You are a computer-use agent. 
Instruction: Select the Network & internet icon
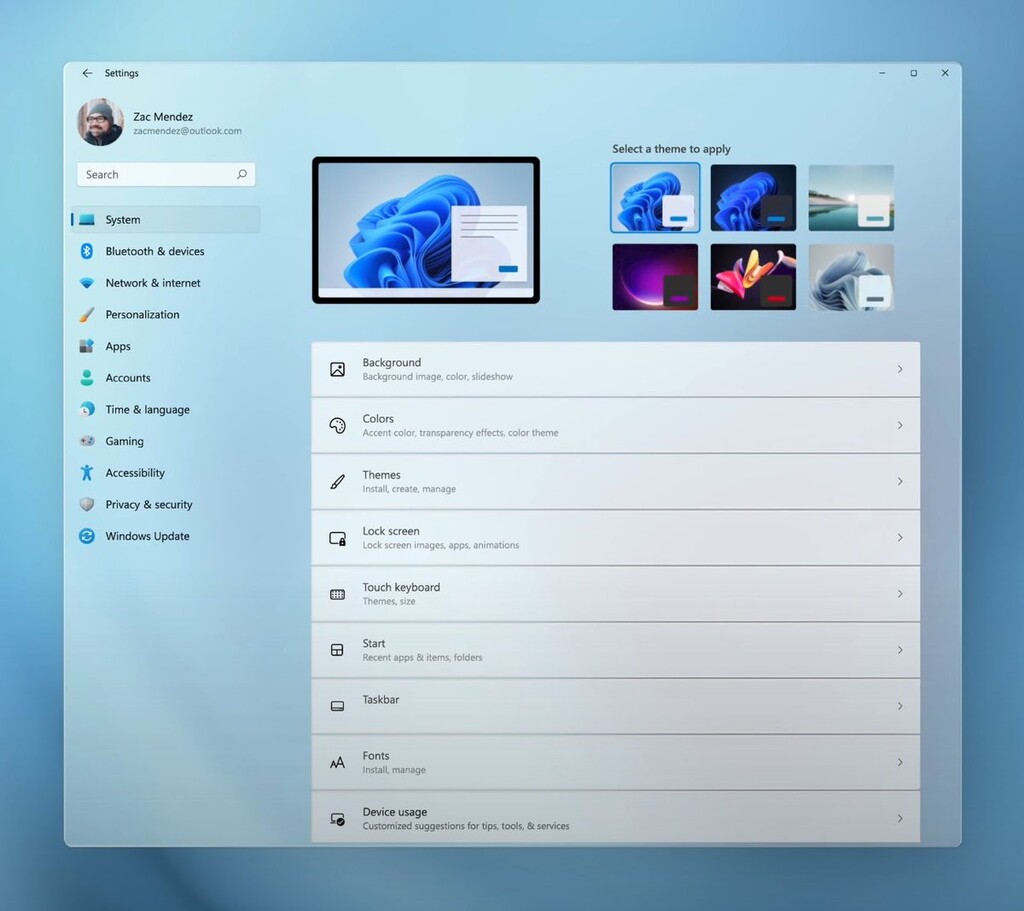click(x=89, y=283)
